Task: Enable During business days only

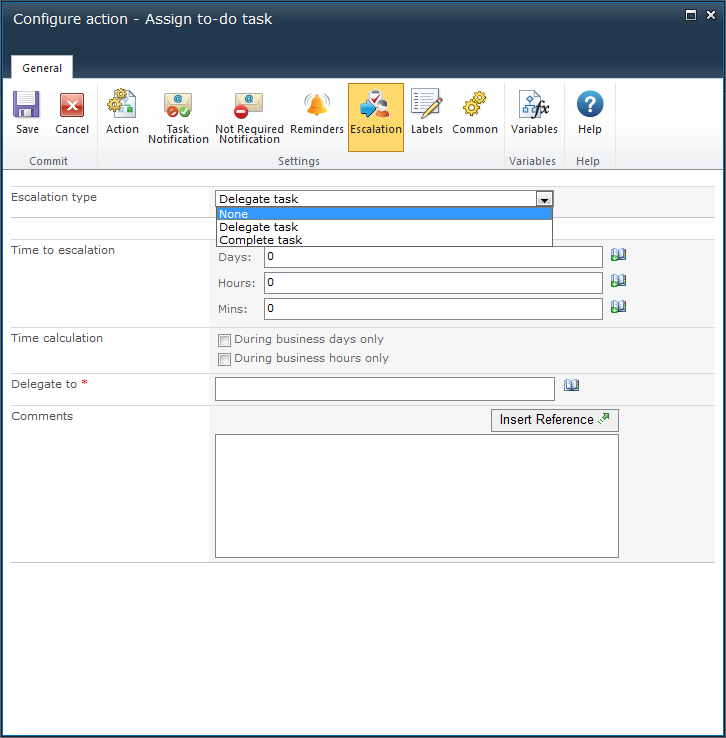Action: tap(224, 340)
